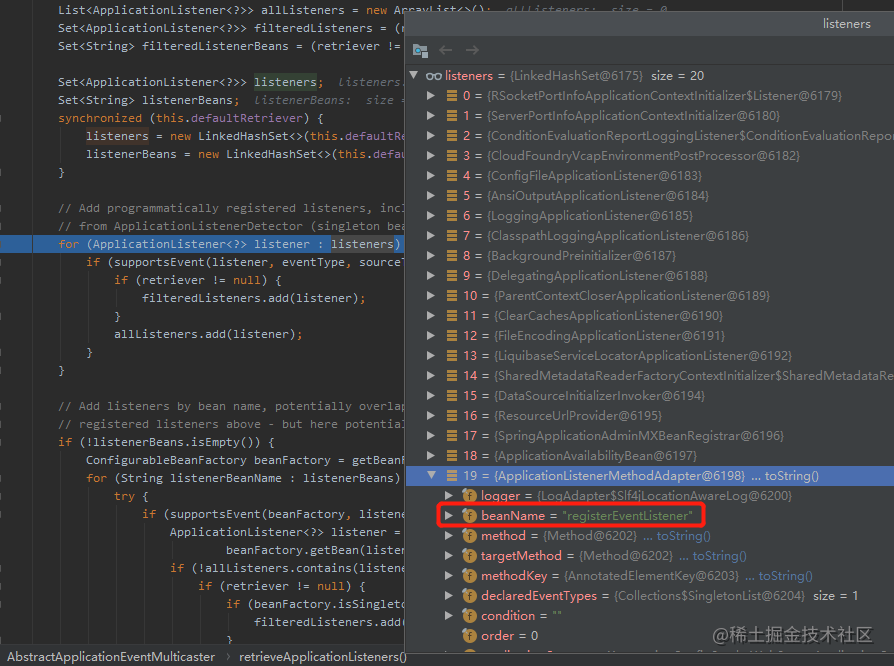The height and width of the screenshot is (666, 894).
Task: Expand element 4 ConfigFileApplicationListener
Action: click(x=432, y=176)
